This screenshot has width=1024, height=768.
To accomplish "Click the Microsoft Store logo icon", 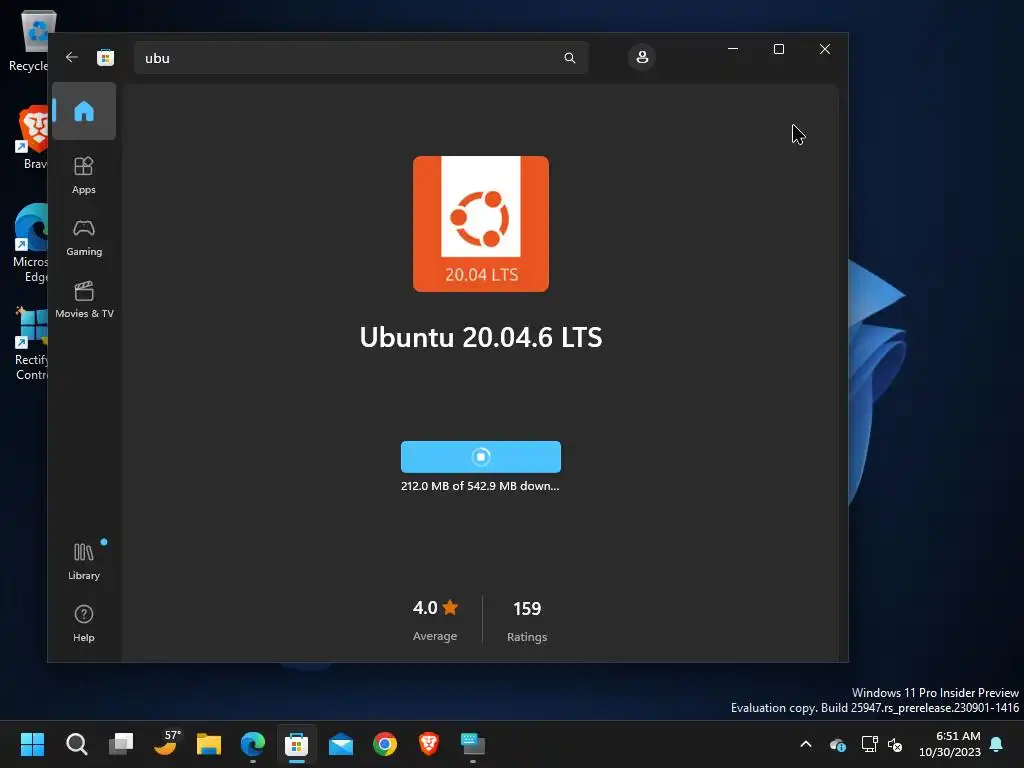I will tap(105, 57).
